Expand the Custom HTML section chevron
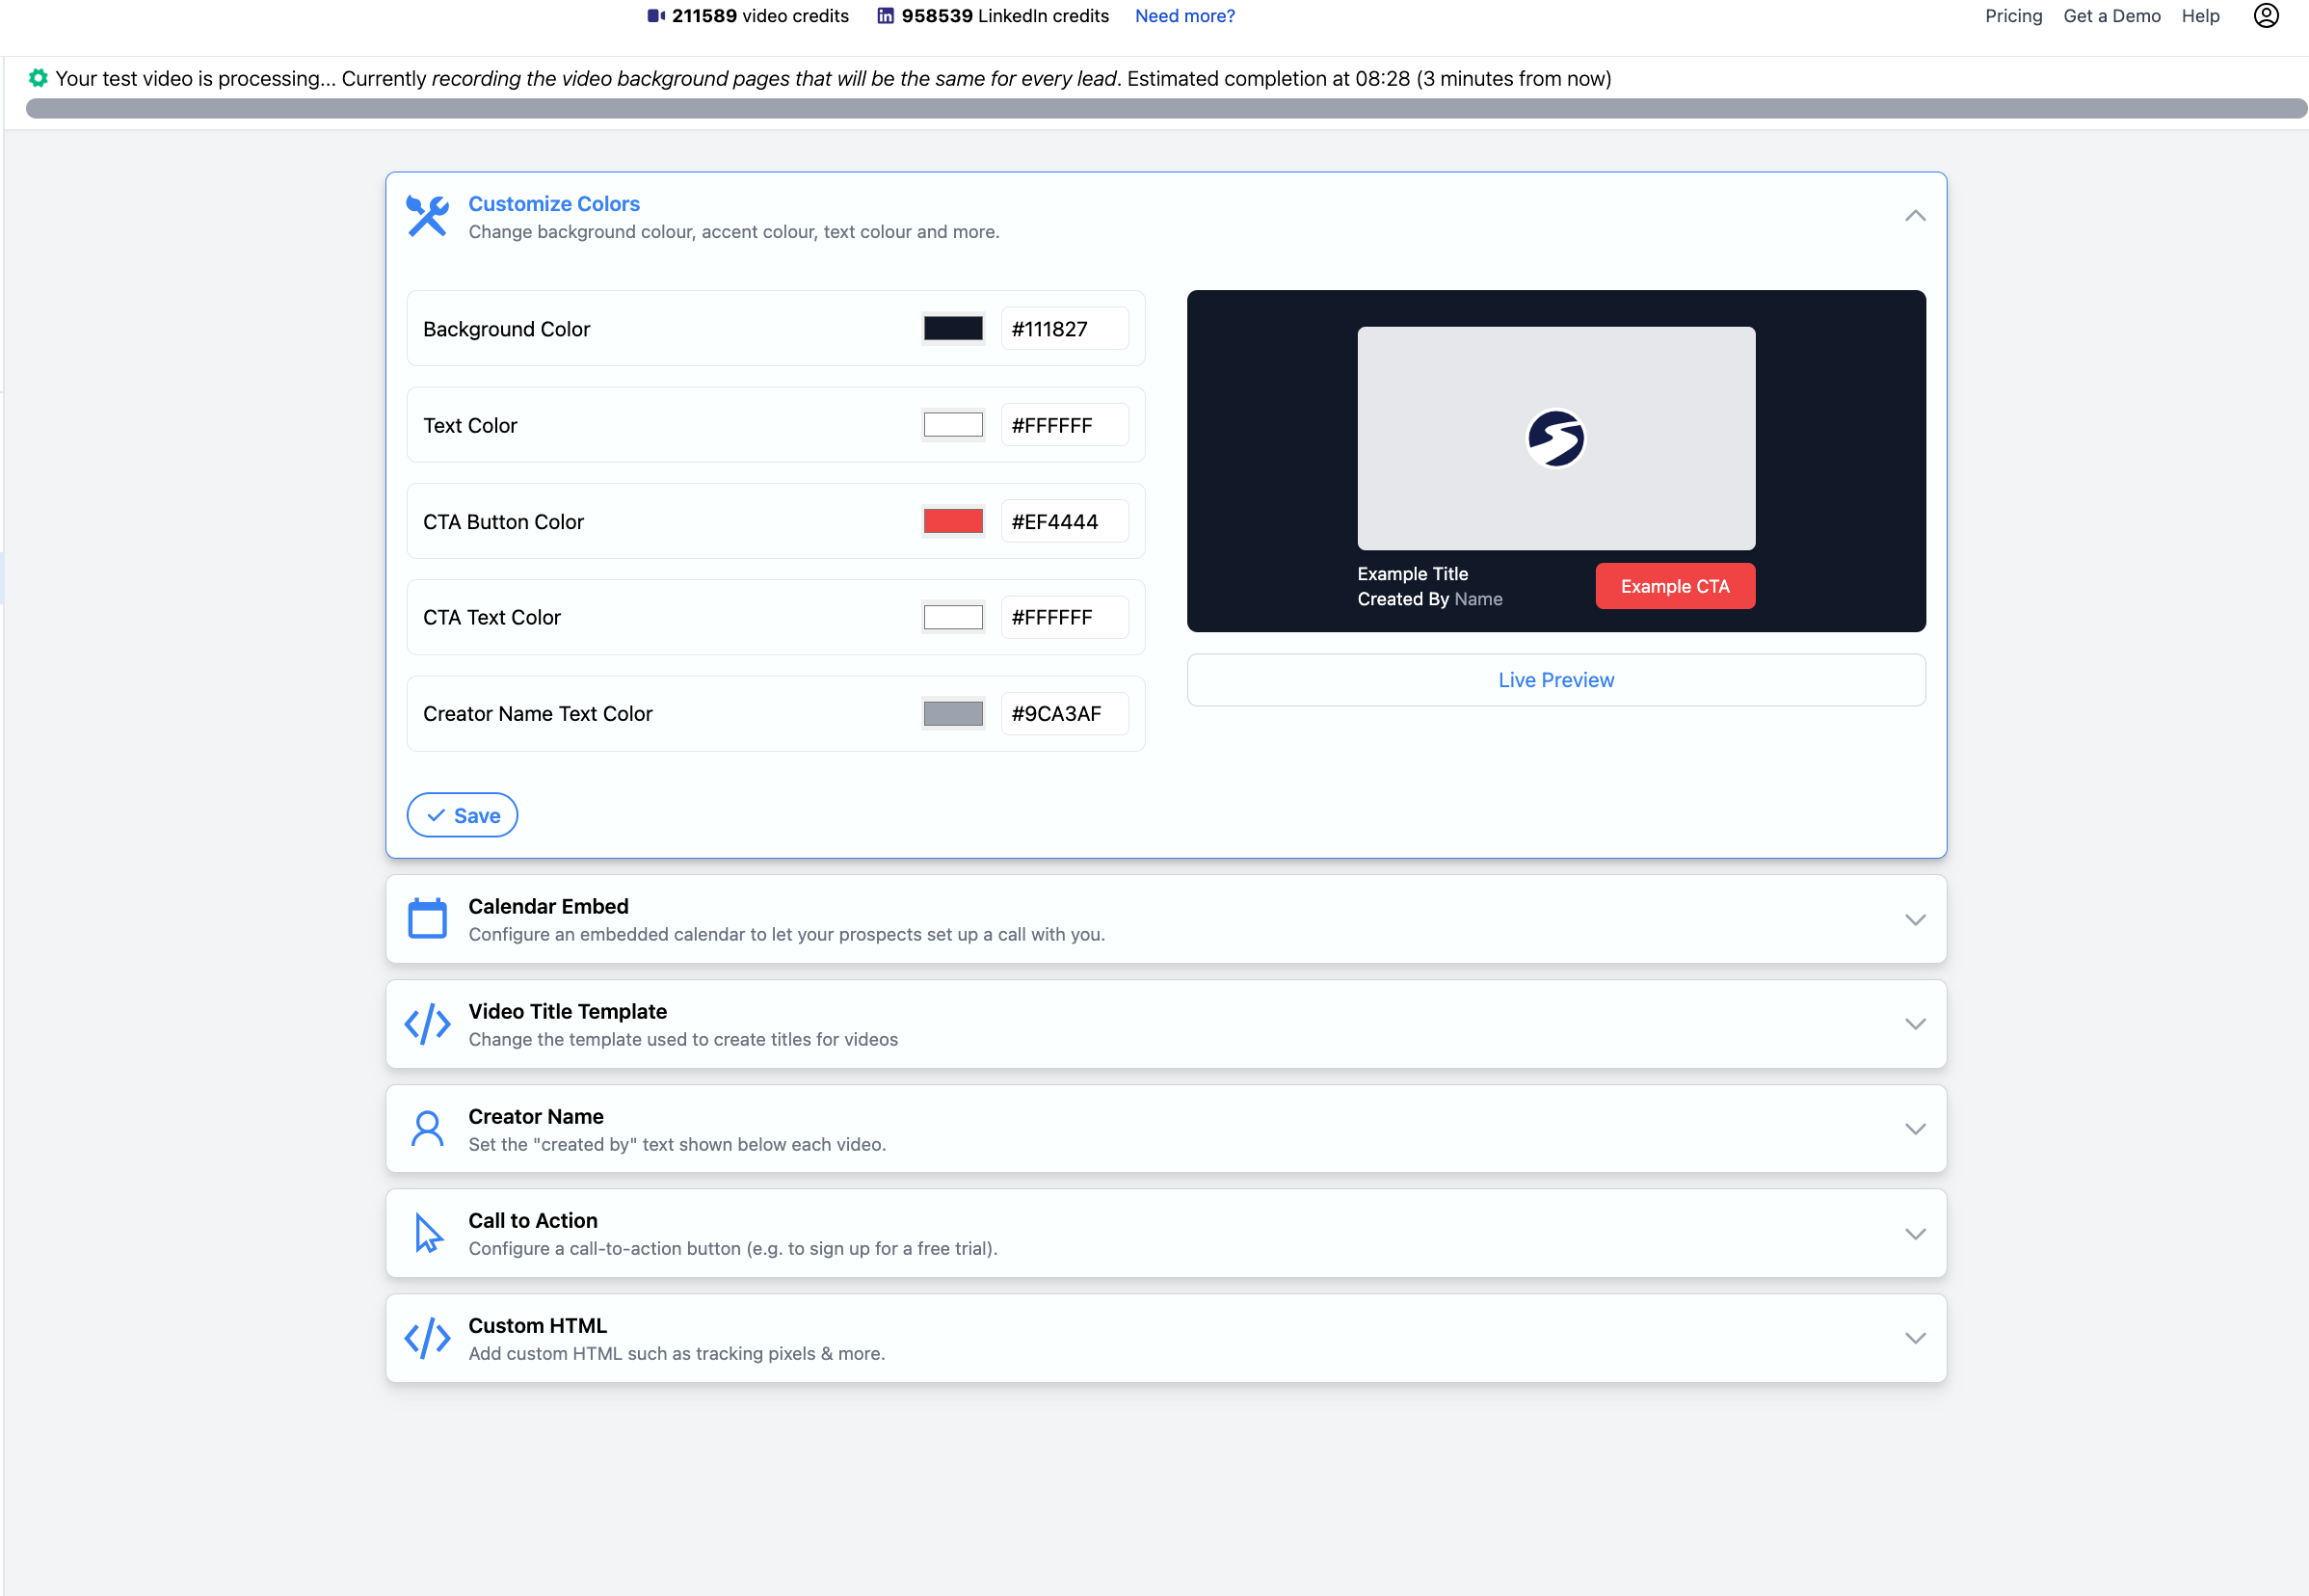Viewport: 2309px width, 1596px height. [x=1915, y=1338]
